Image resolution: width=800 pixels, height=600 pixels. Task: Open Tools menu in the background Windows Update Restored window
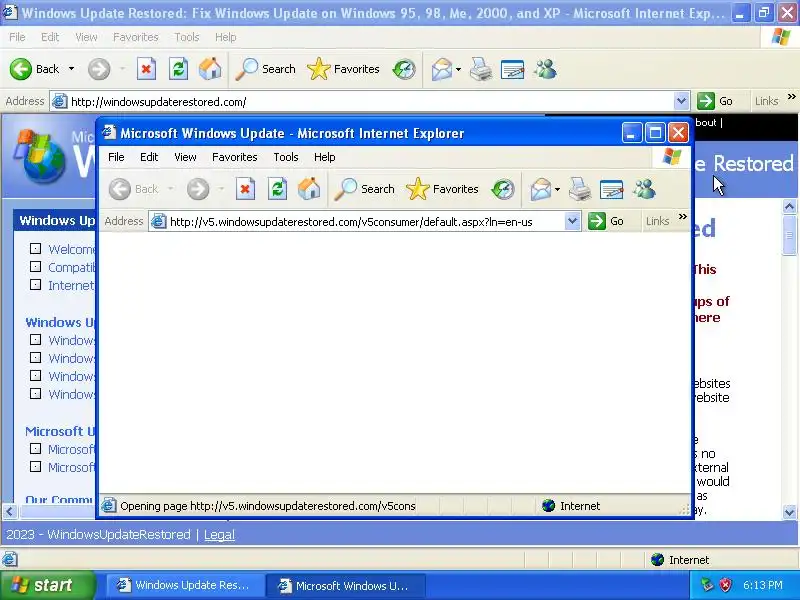[187, 37]
